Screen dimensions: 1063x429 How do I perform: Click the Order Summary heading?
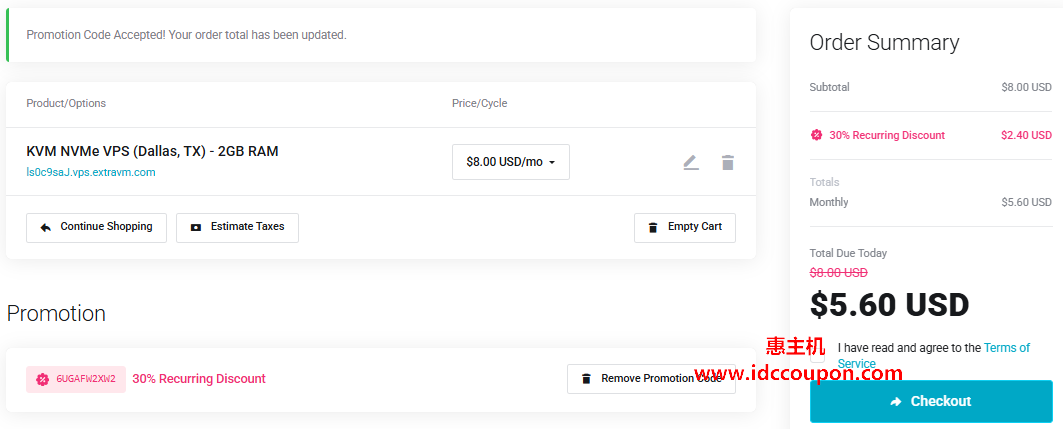pos(884,42)
